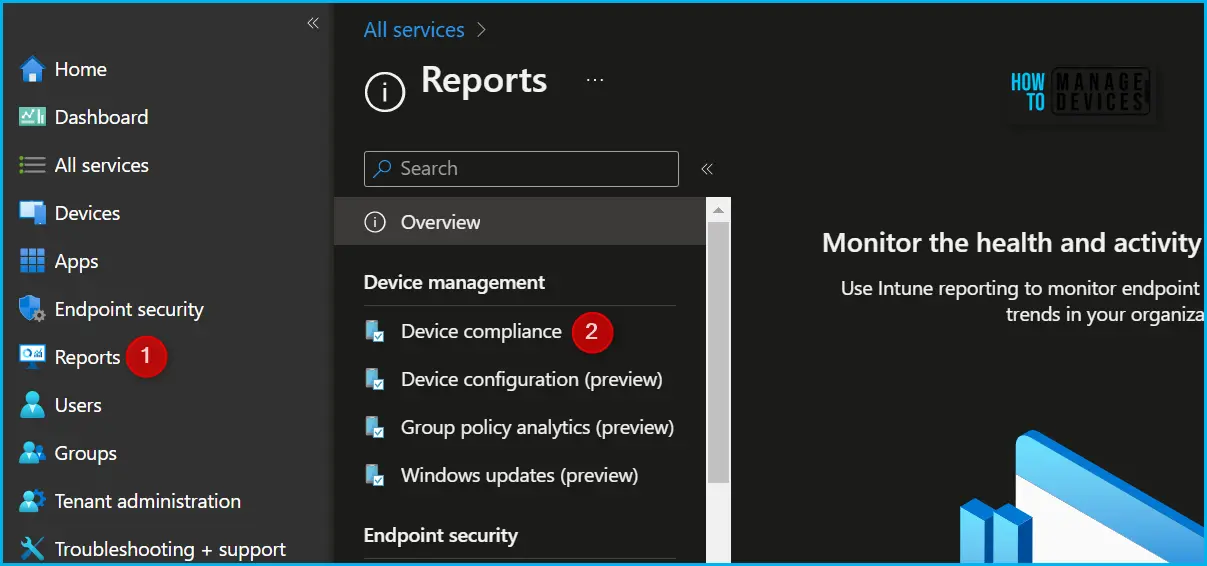Click the Users person icon

click(x=32, y=405)
